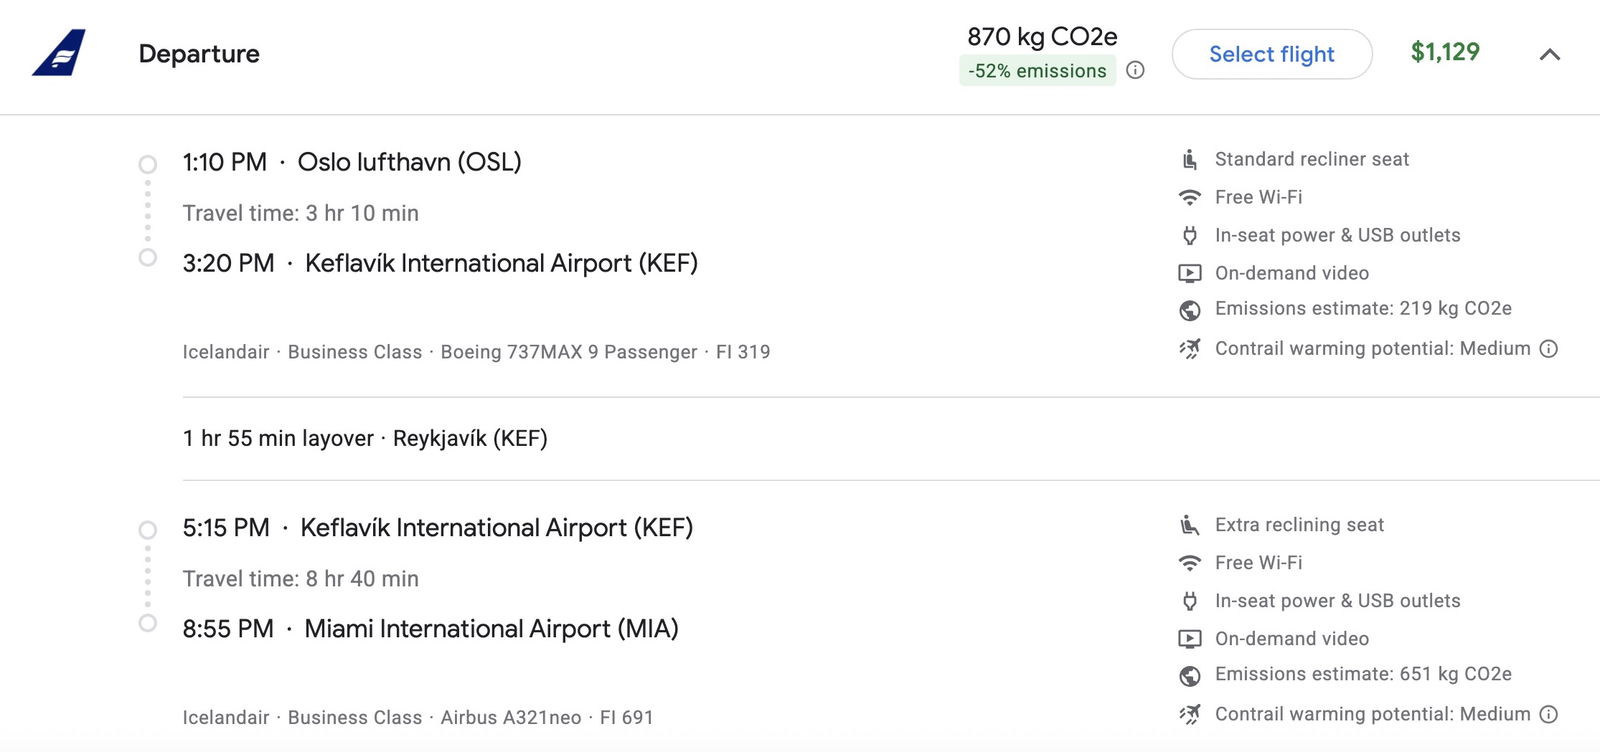The width and height of the screenshot is (1600, 752).
Task: Collapse the departure flight details chevron
Action: click(1549, 54)
